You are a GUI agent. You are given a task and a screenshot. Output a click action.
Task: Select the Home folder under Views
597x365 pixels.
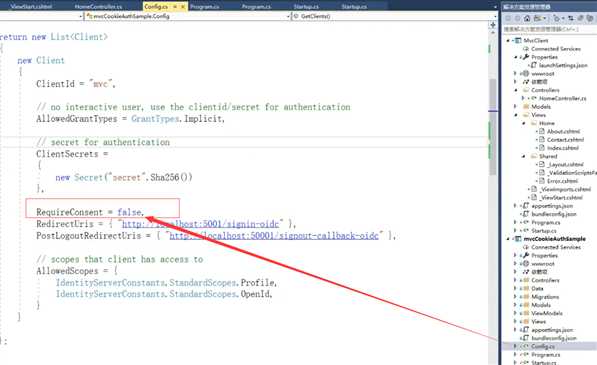(546, 123)
